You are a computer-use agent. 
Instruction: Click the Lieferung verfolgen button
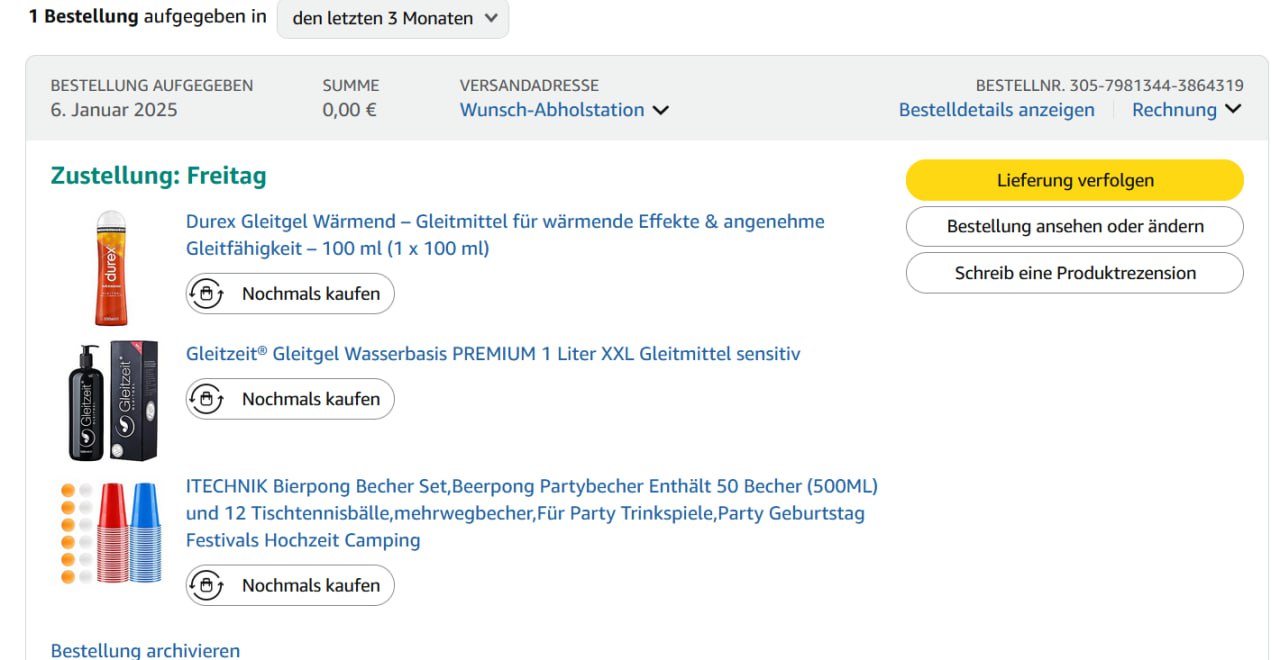coord(1074,180)
